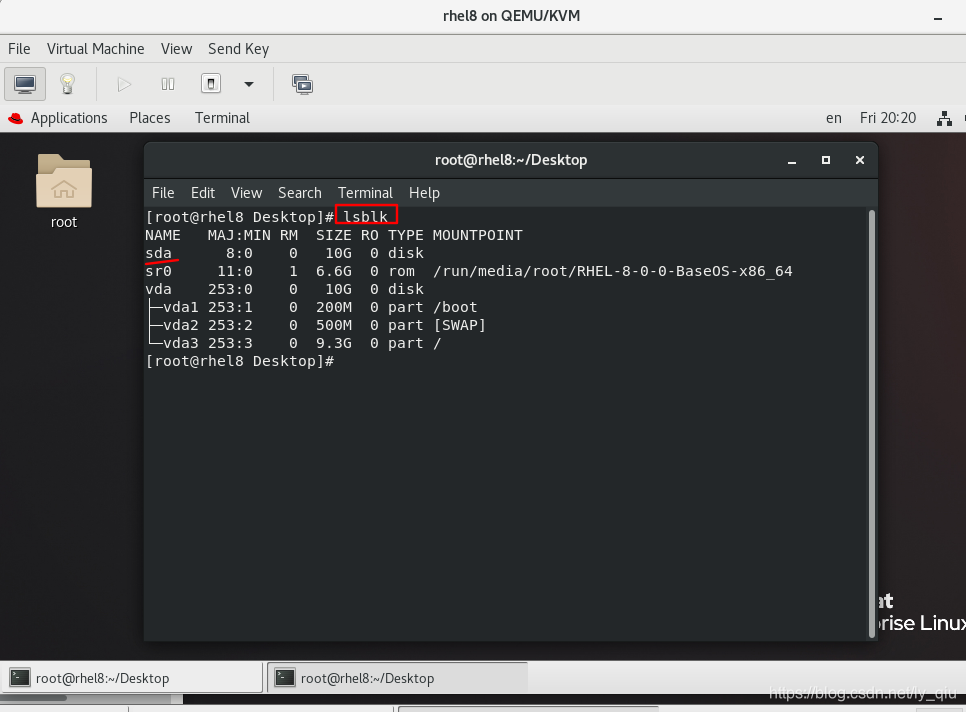Select the second root@rhel8 taskbar entry
966x712 pixels.
point(395,678)
